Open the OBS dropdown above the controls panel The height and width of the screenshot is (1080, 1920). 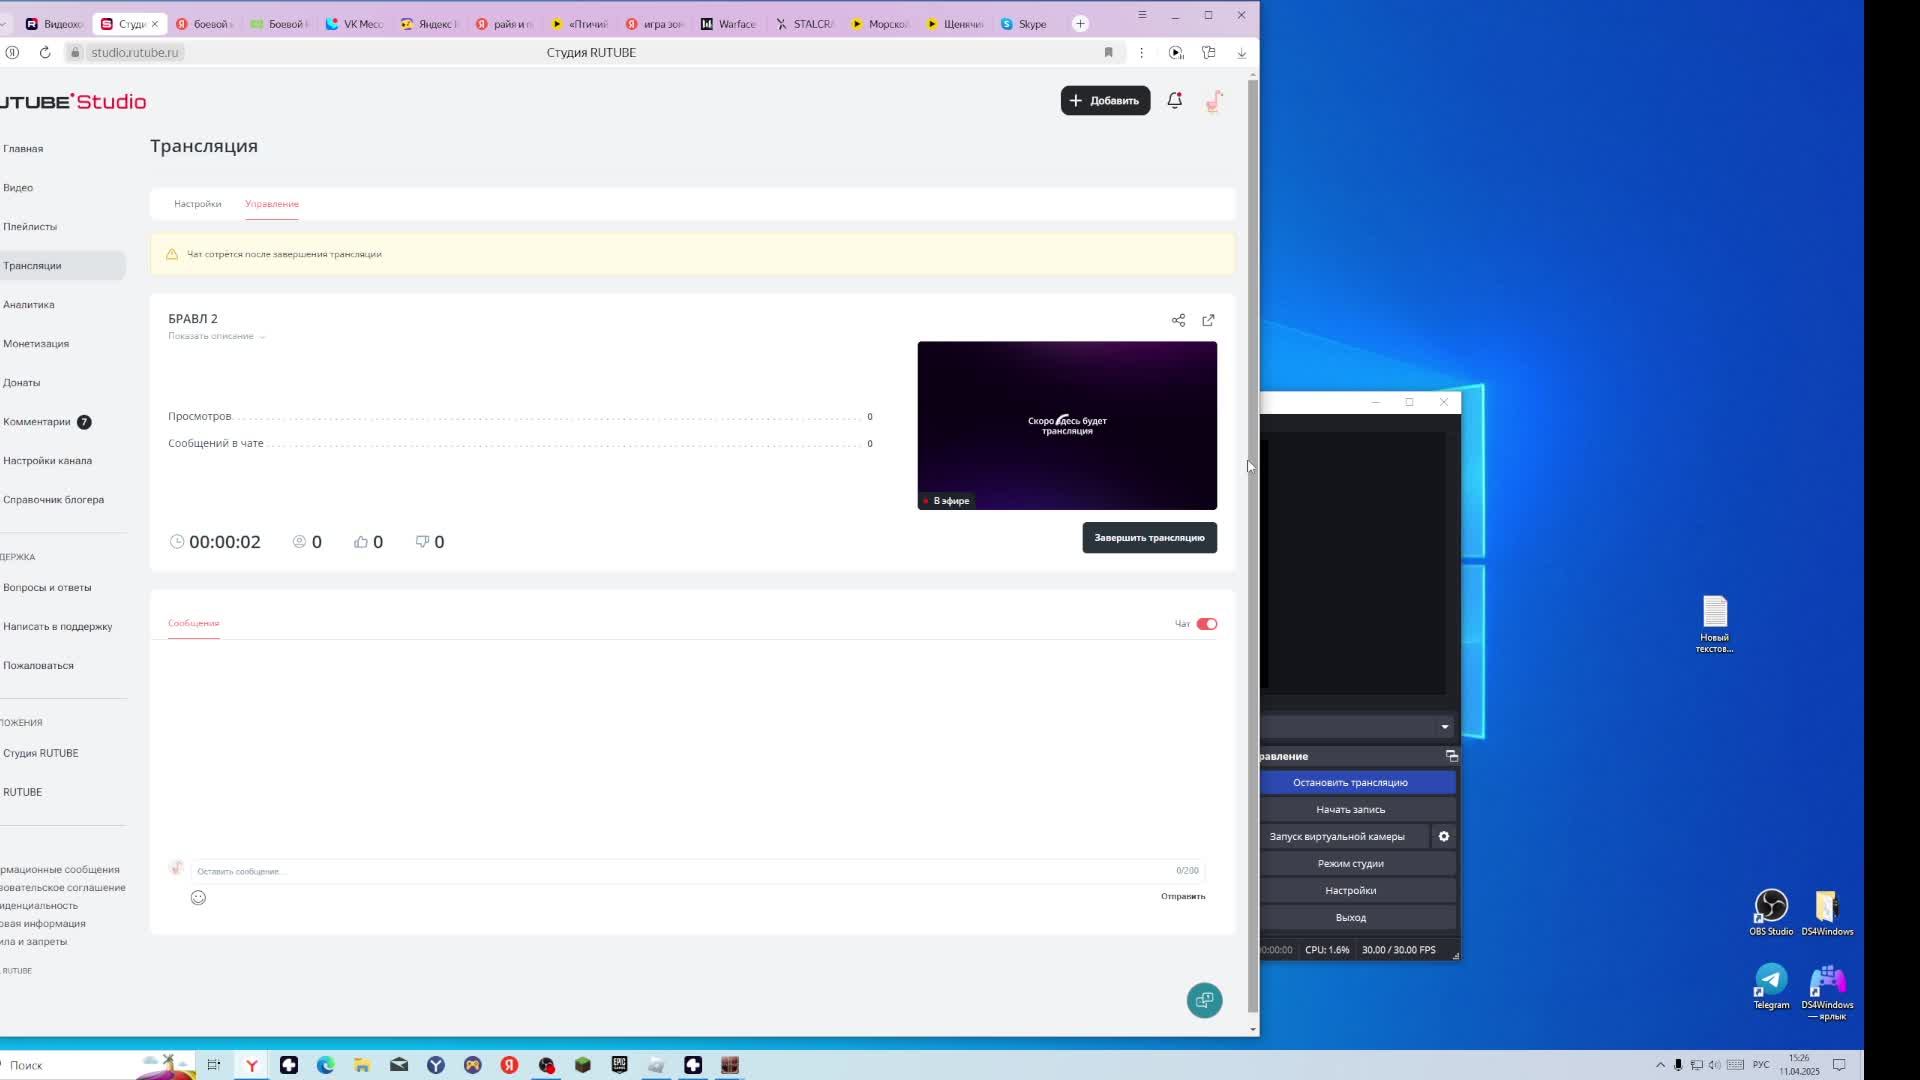1444,726
